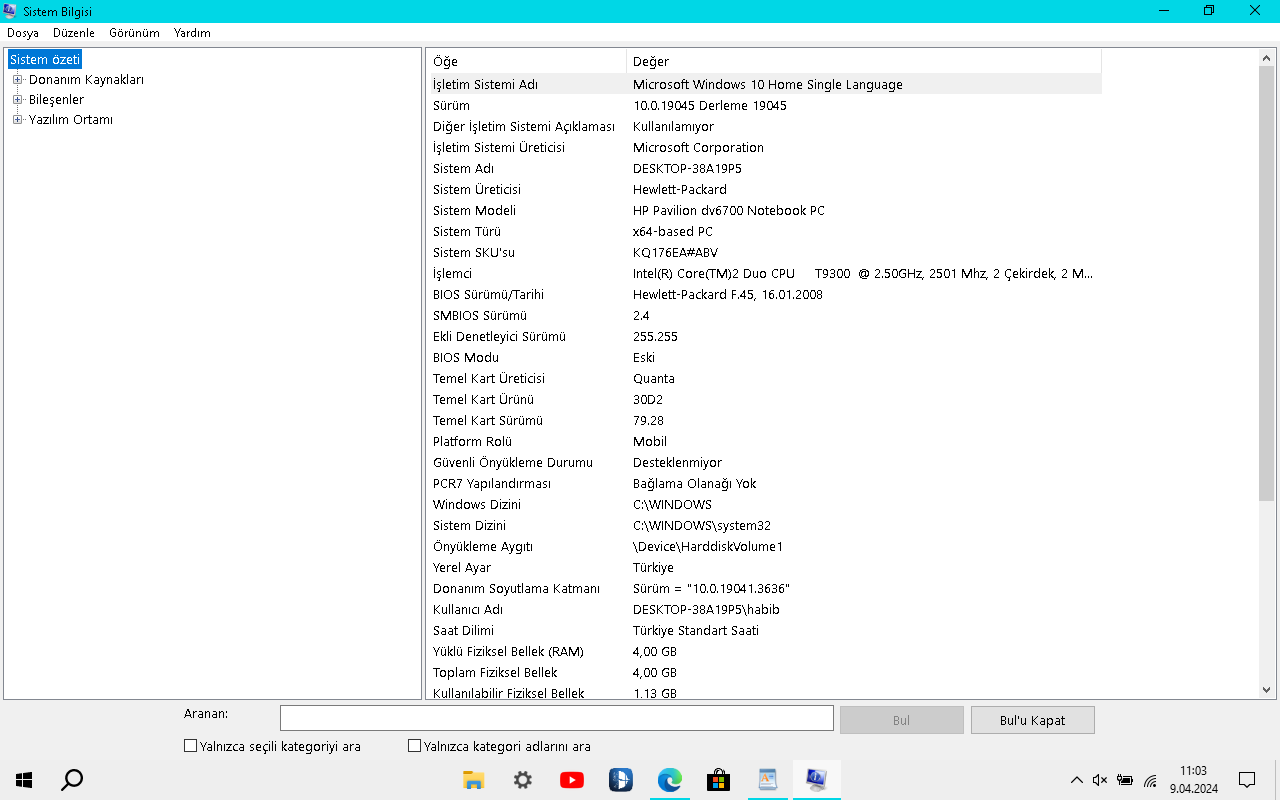Sort by the Öğe column header
The width and height of the screenshot is (1280, 800).
point(527,61)
